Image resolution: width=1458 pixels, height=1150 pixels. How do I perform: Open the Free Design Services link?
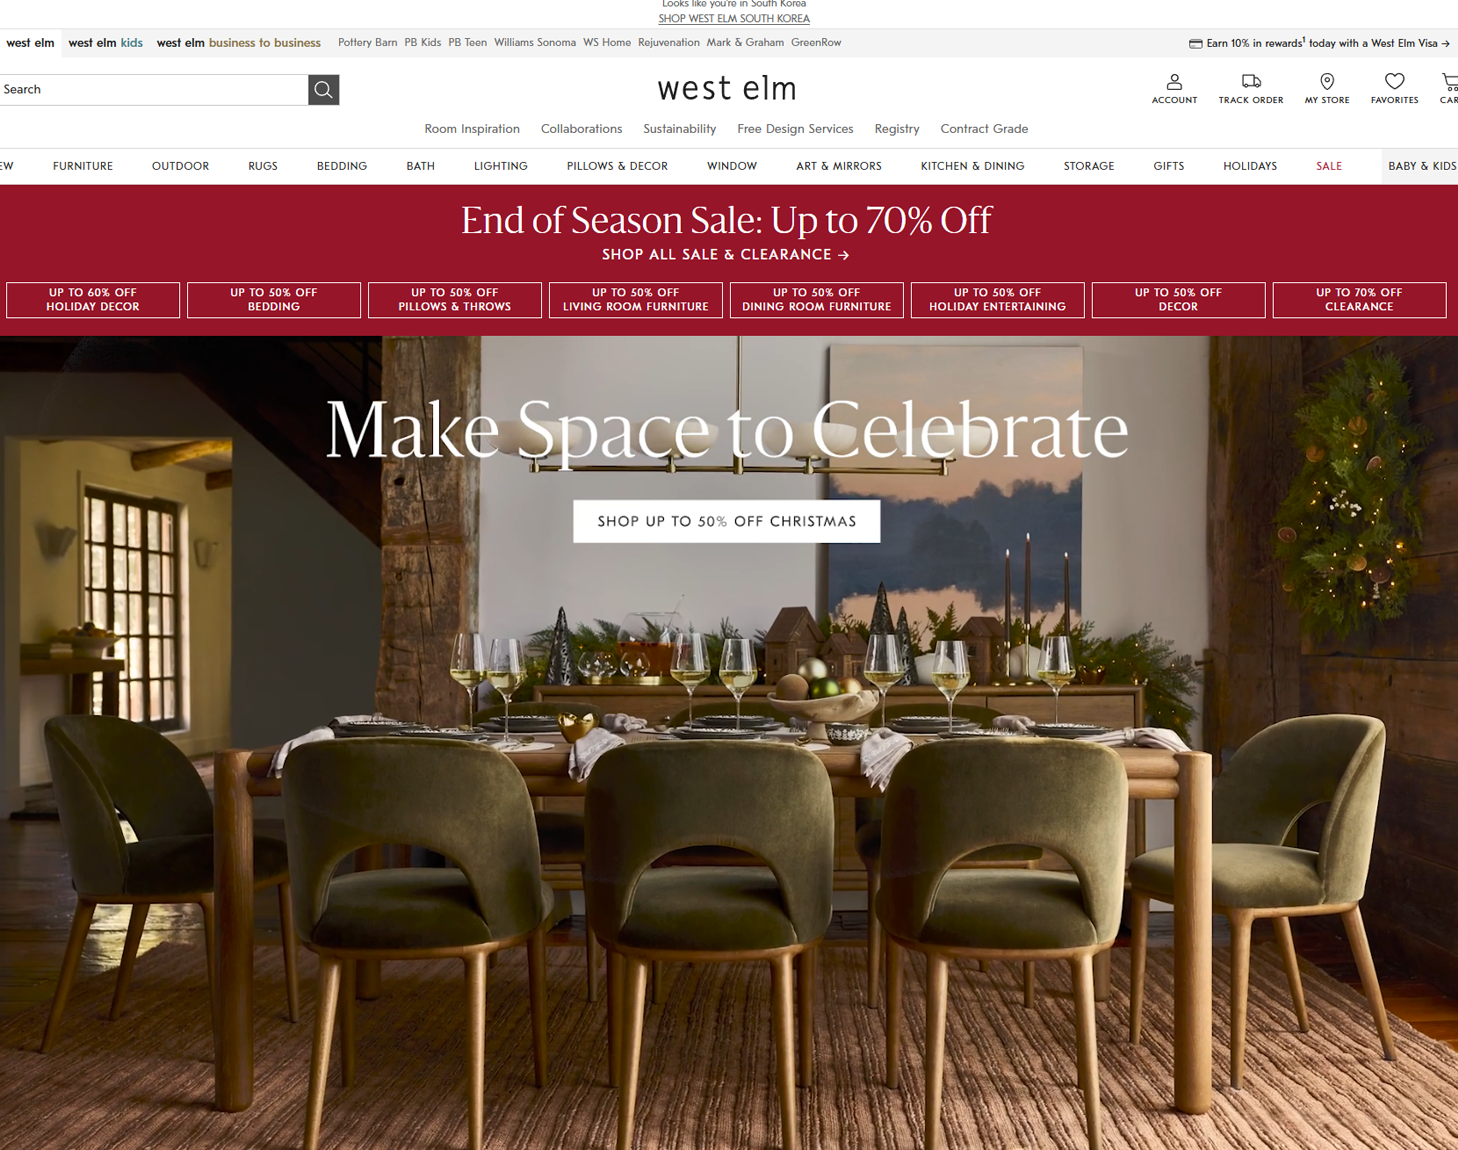click(x=795, y=129)
